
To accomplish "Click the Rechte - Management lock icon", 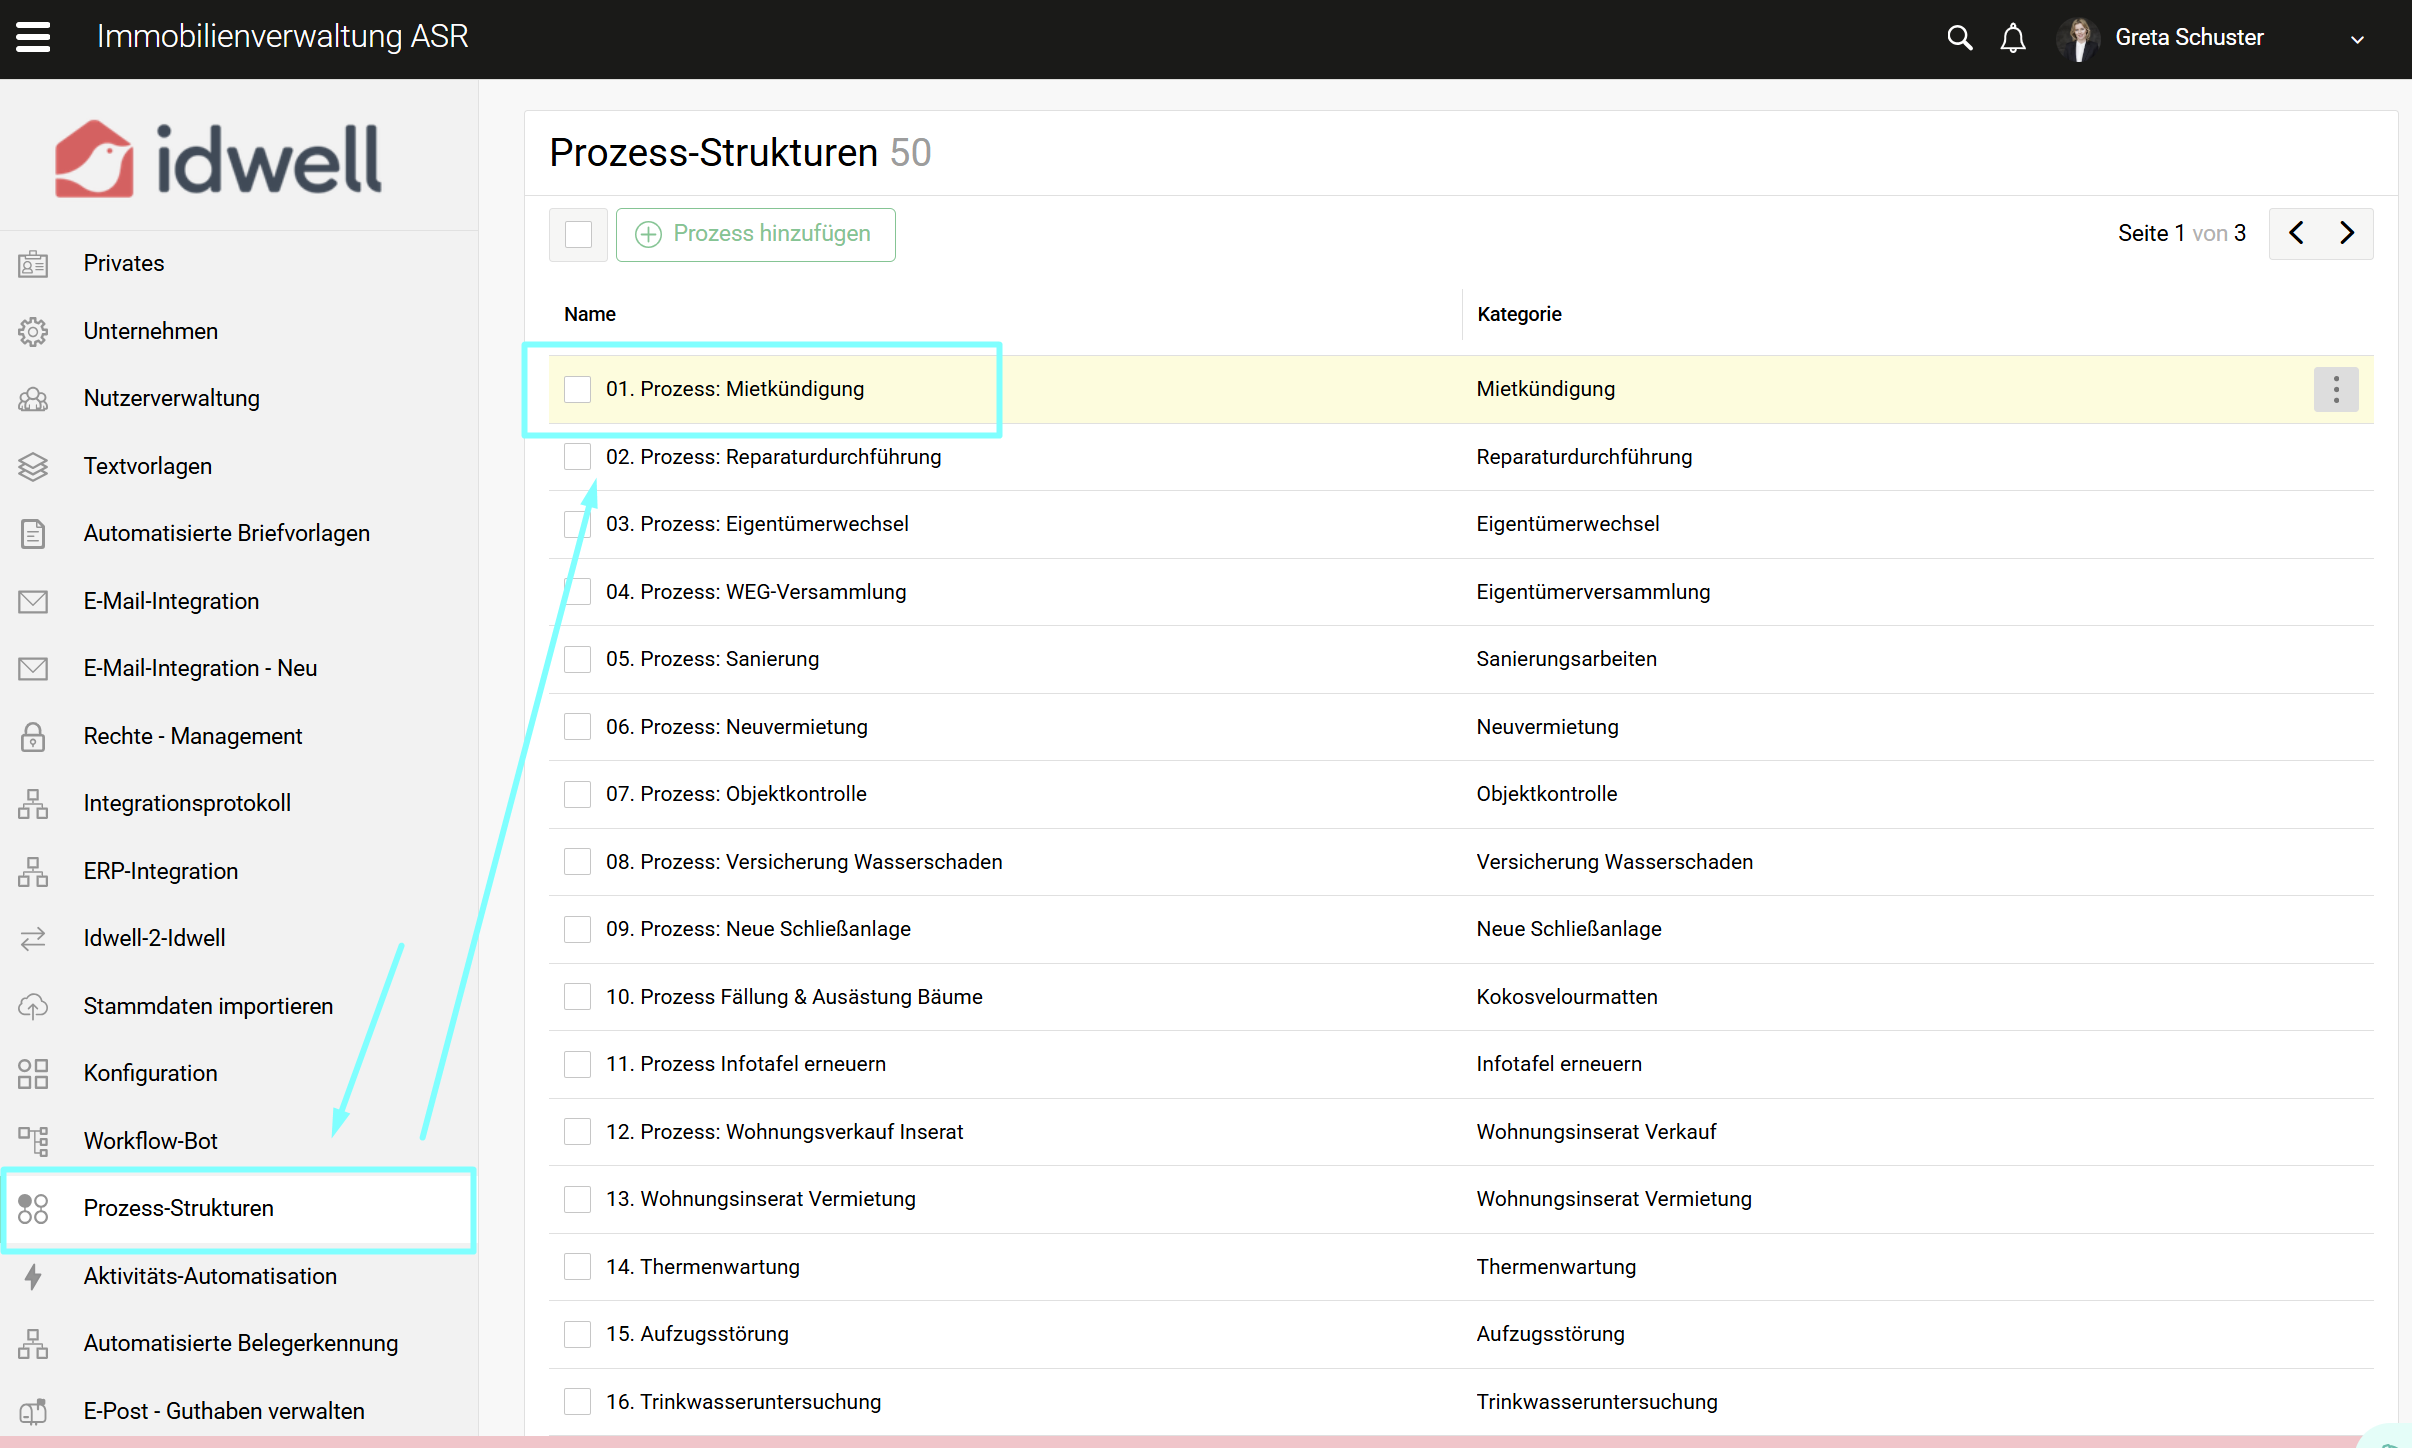I will click(x=33, y=736).
